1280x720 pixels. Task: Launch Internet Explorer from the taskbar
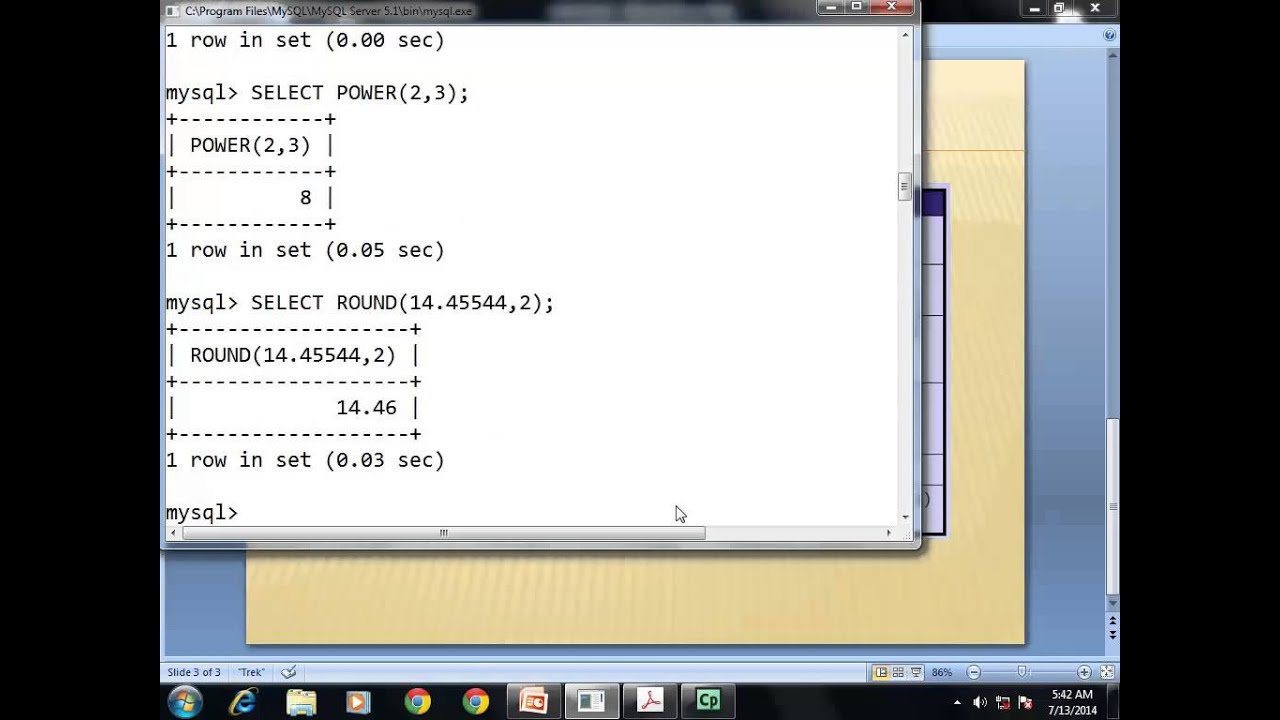coord(242,702)
